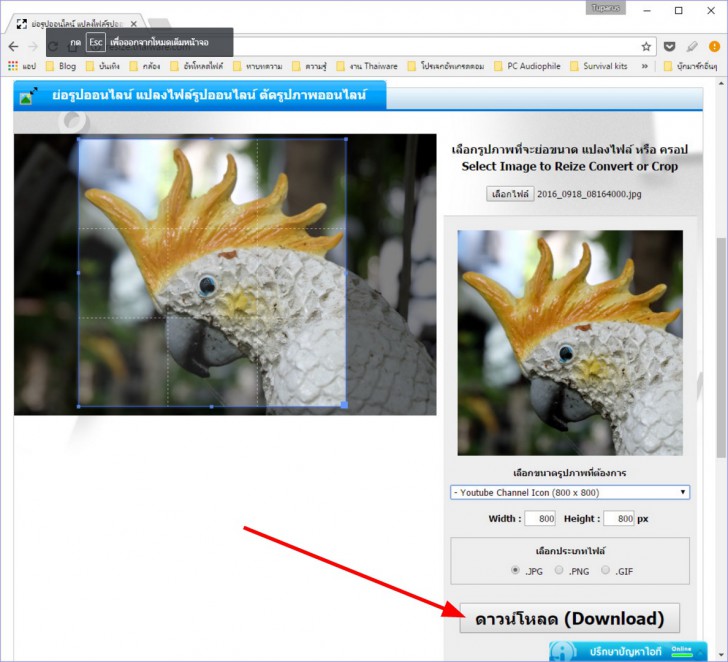
Task: Click the page vertical scrollbar thumb
Action: [x=721, y=347]
